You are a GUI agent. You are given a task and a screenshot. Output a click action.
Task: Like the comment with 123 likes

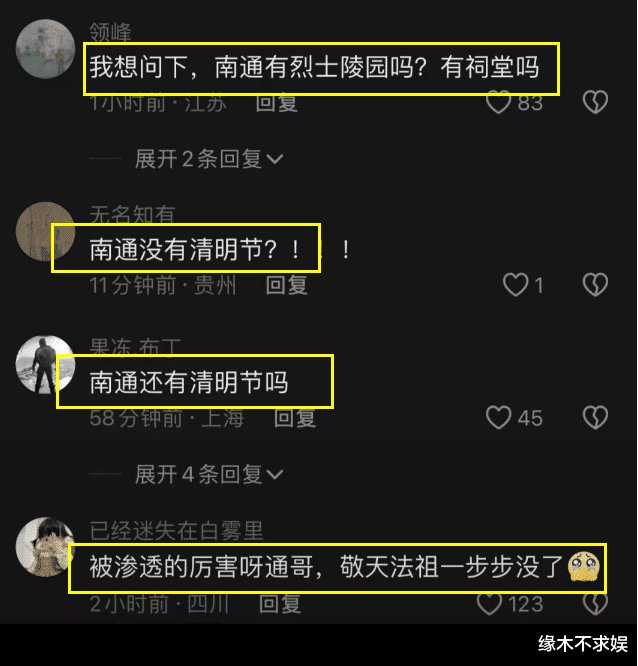coord(489,604)
